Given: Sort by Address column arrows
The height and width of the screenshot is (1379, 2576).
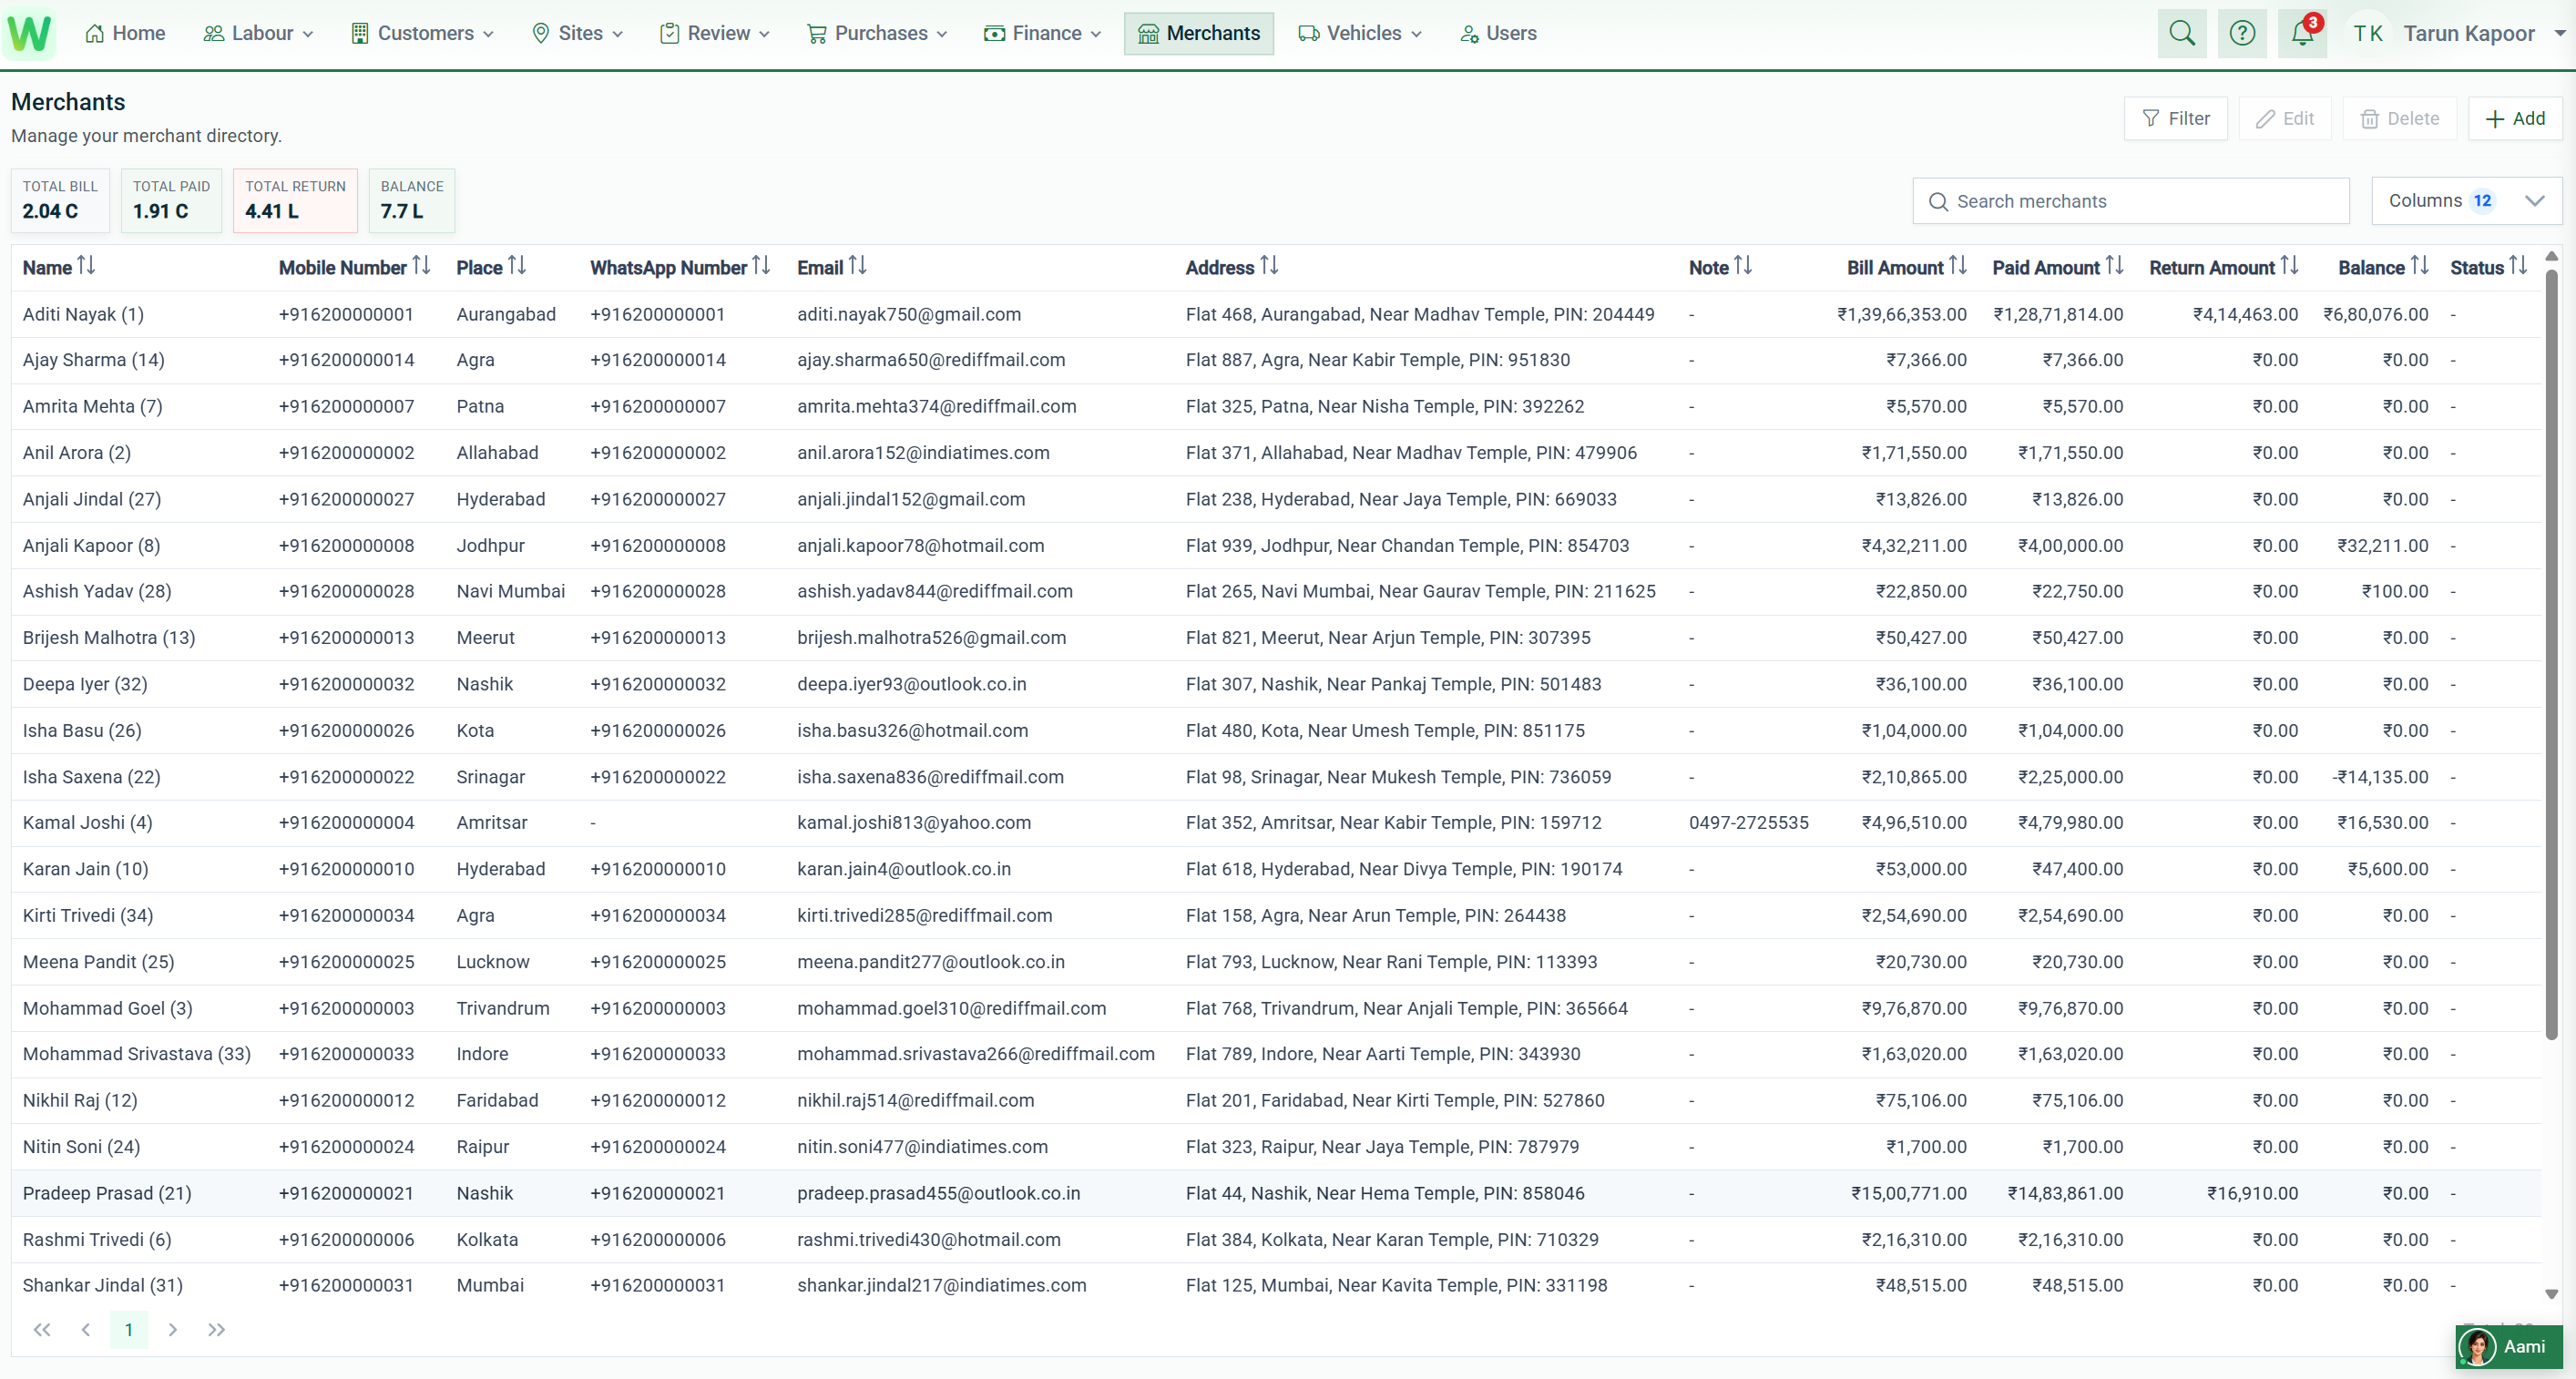Looking at the screenshot, I should pos(1270,266).
